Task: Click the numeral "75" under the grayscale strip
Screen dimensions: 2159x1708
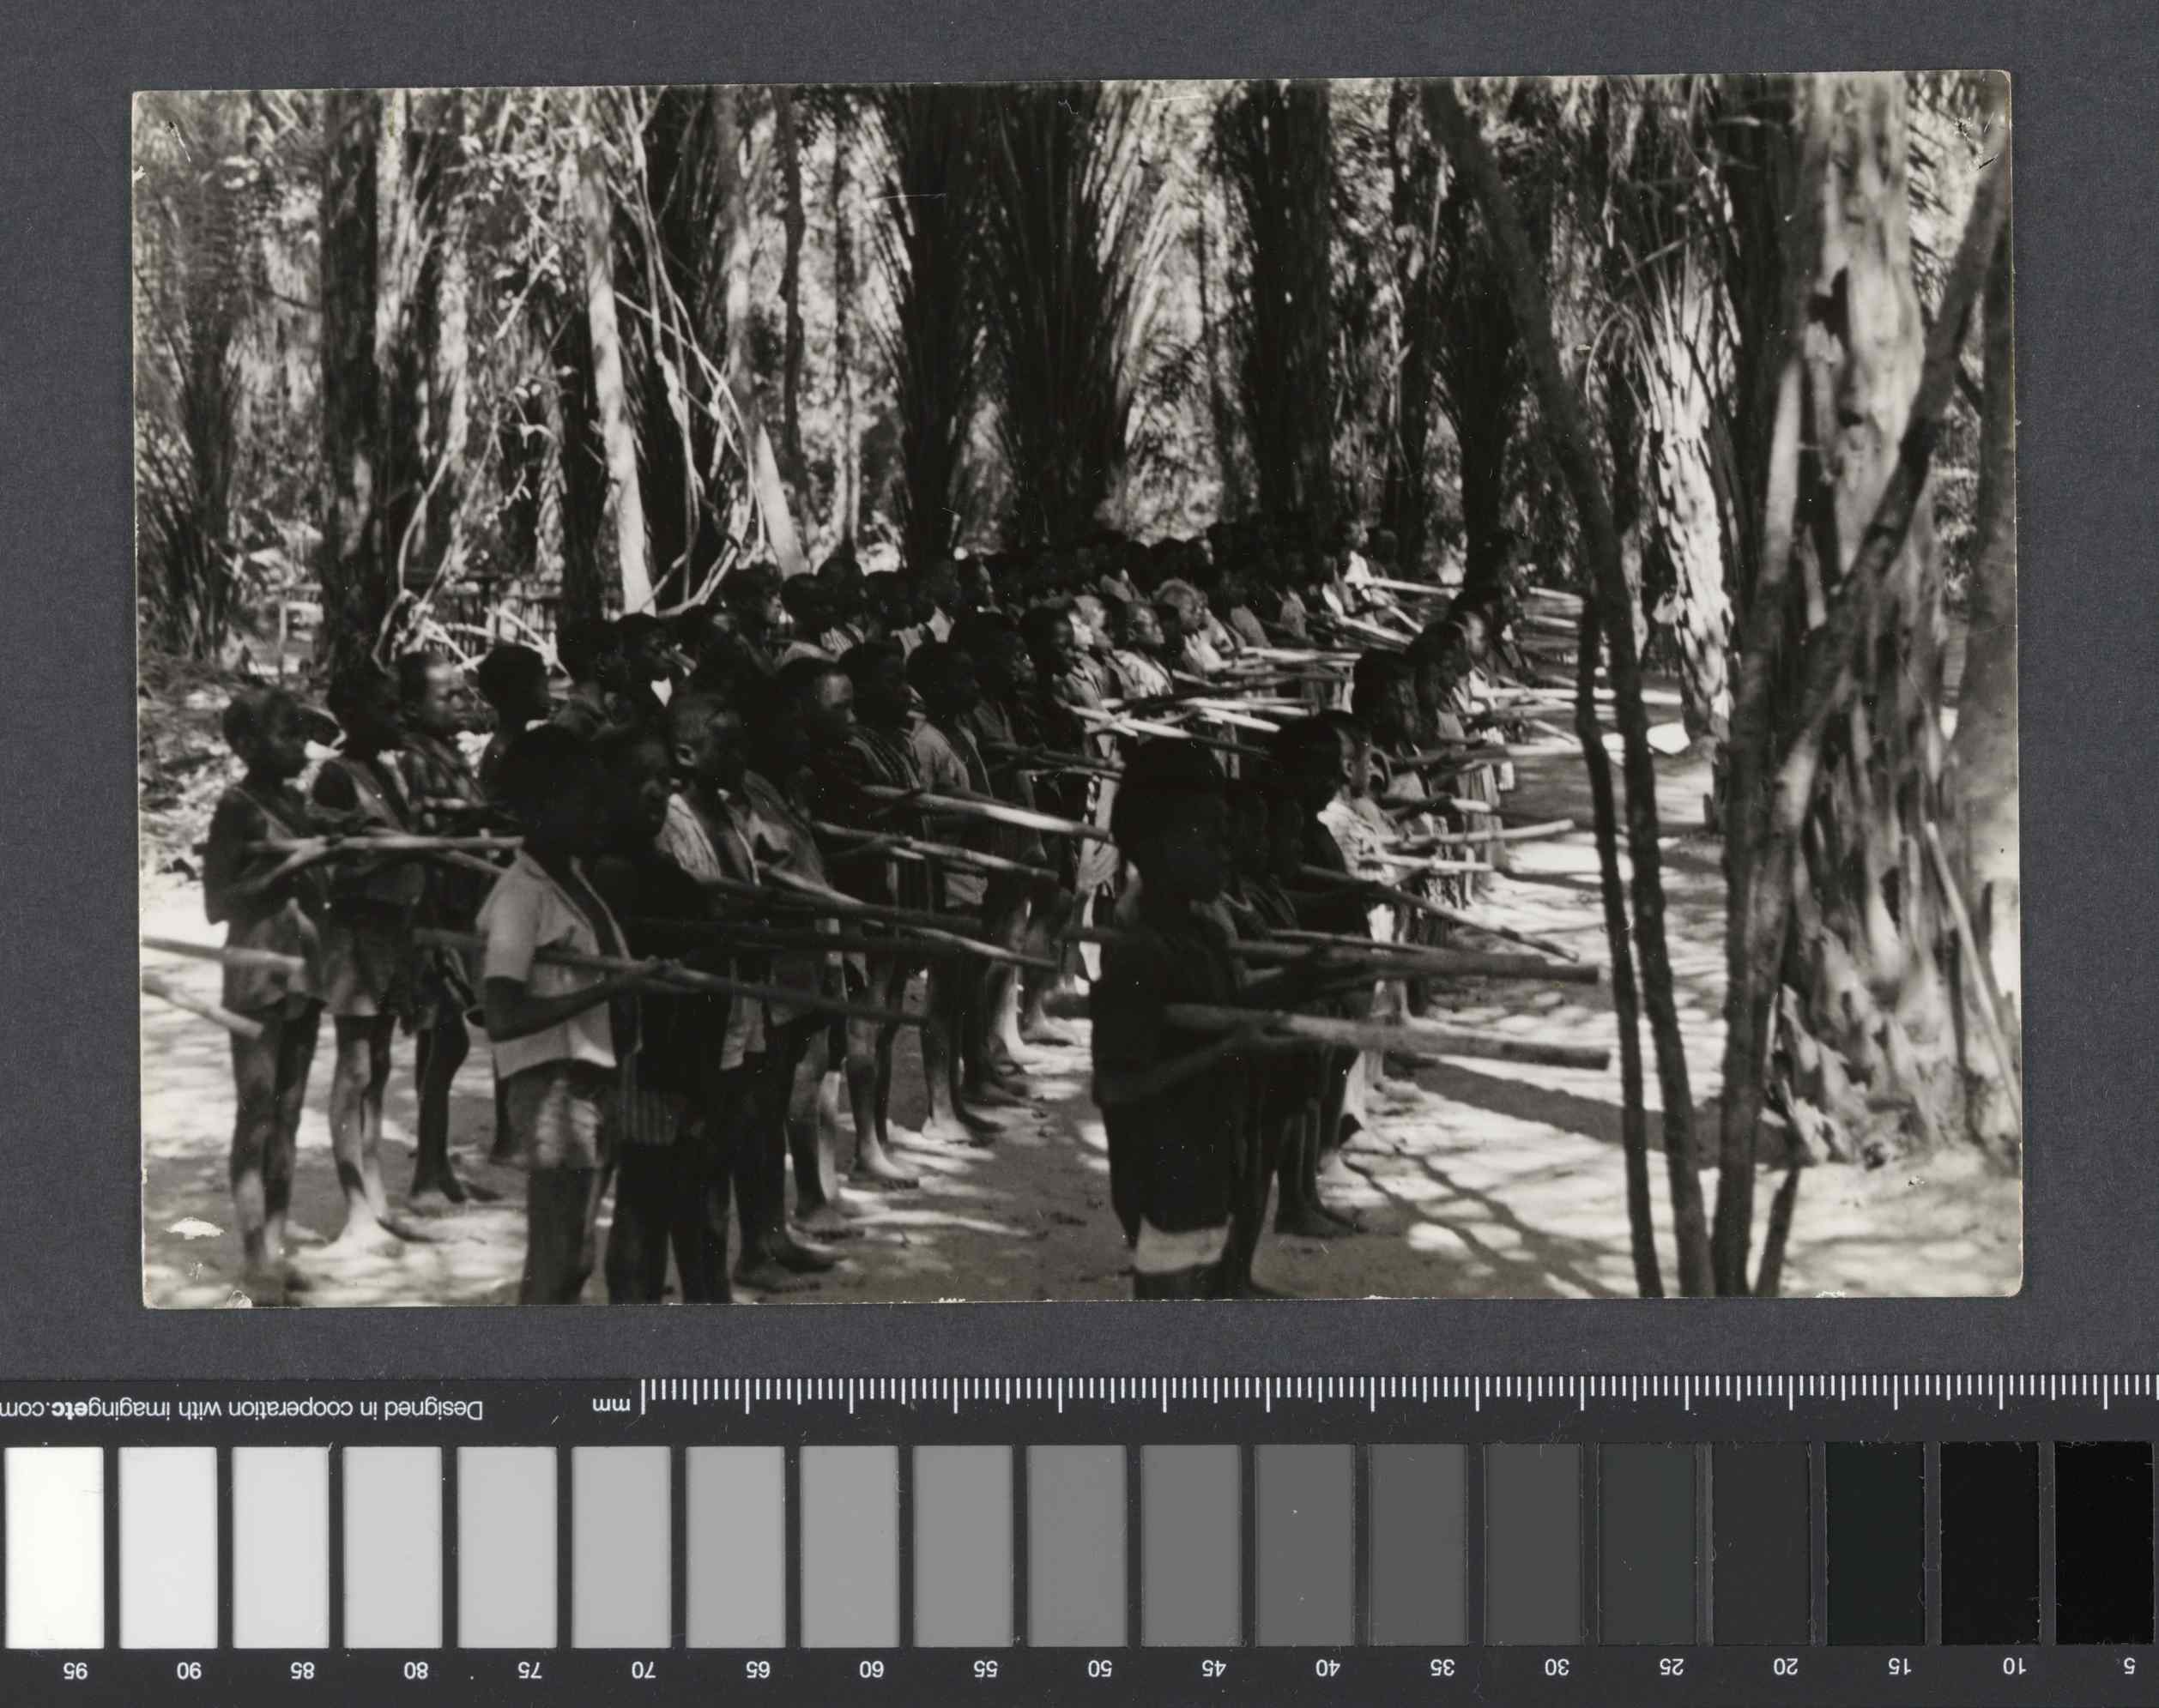Action: click(x=530, y=1670)
